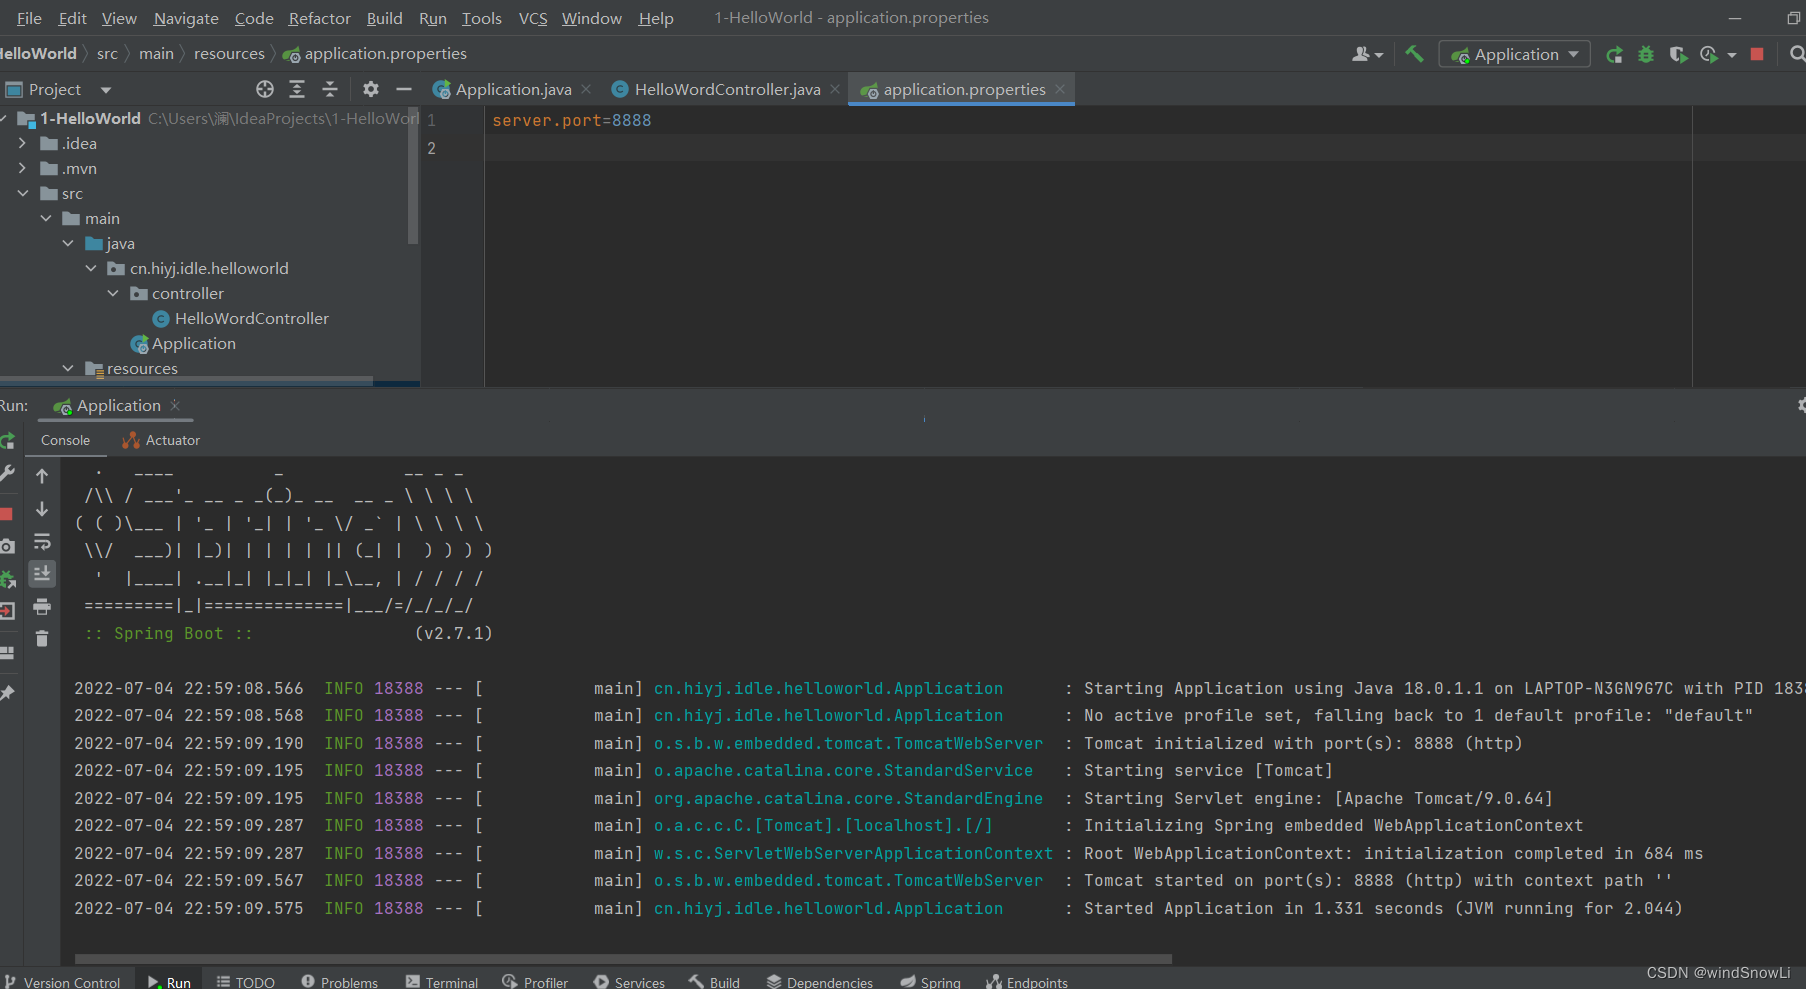Open the Dependencies tool window

[x=820, y=982]
